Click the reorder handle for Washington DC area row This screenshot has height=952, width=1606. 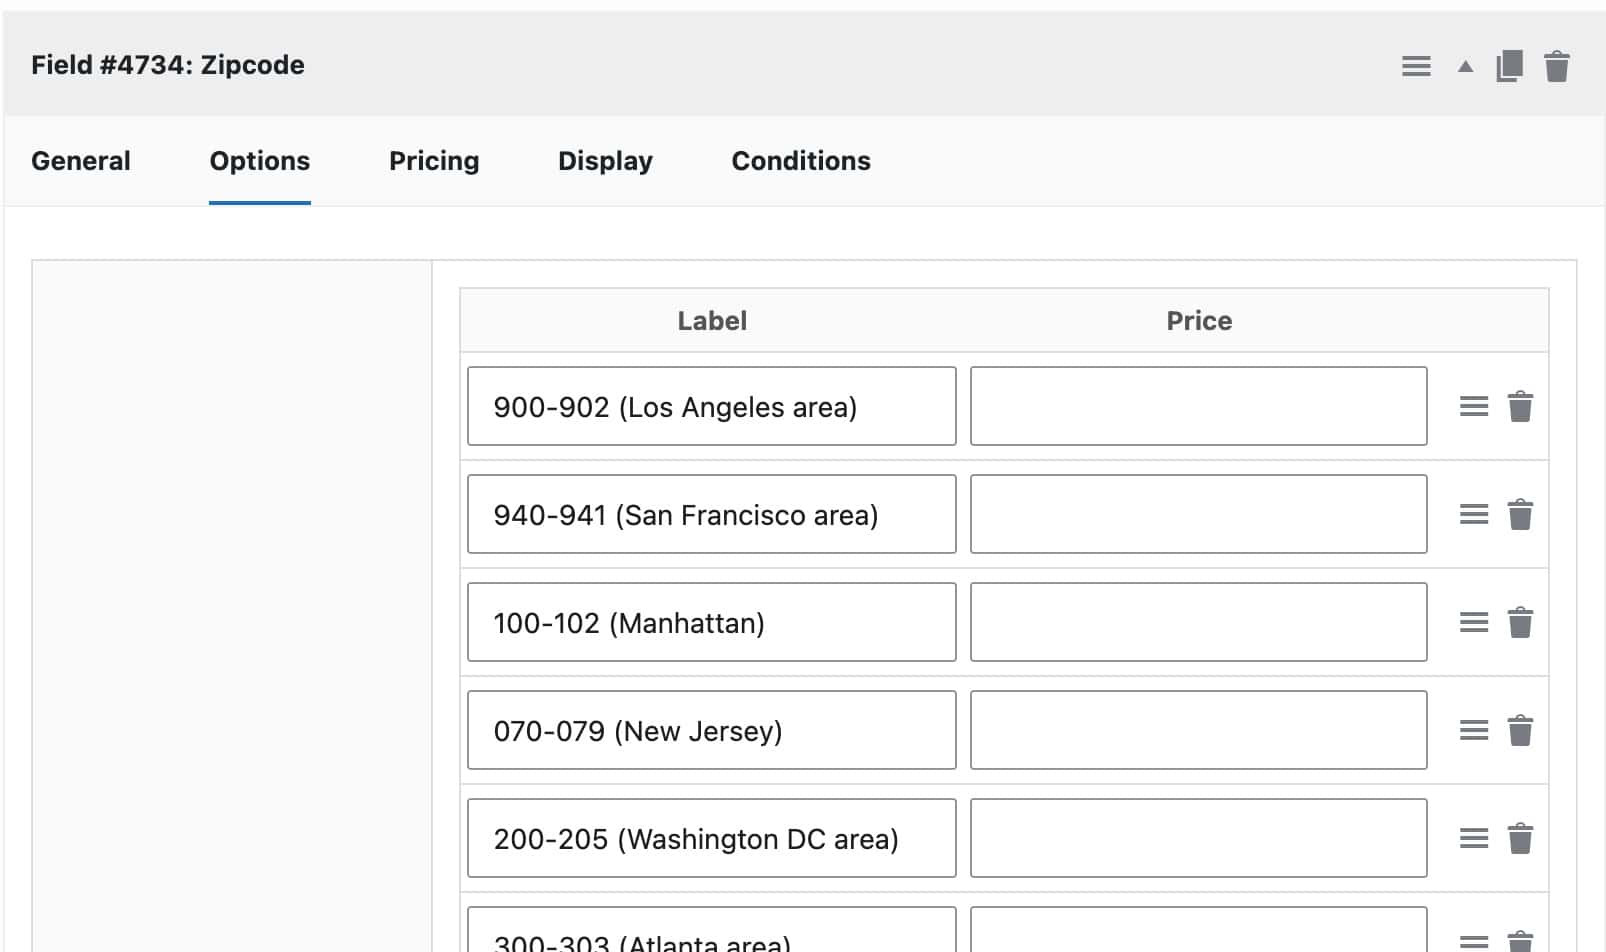(1474, 838)
